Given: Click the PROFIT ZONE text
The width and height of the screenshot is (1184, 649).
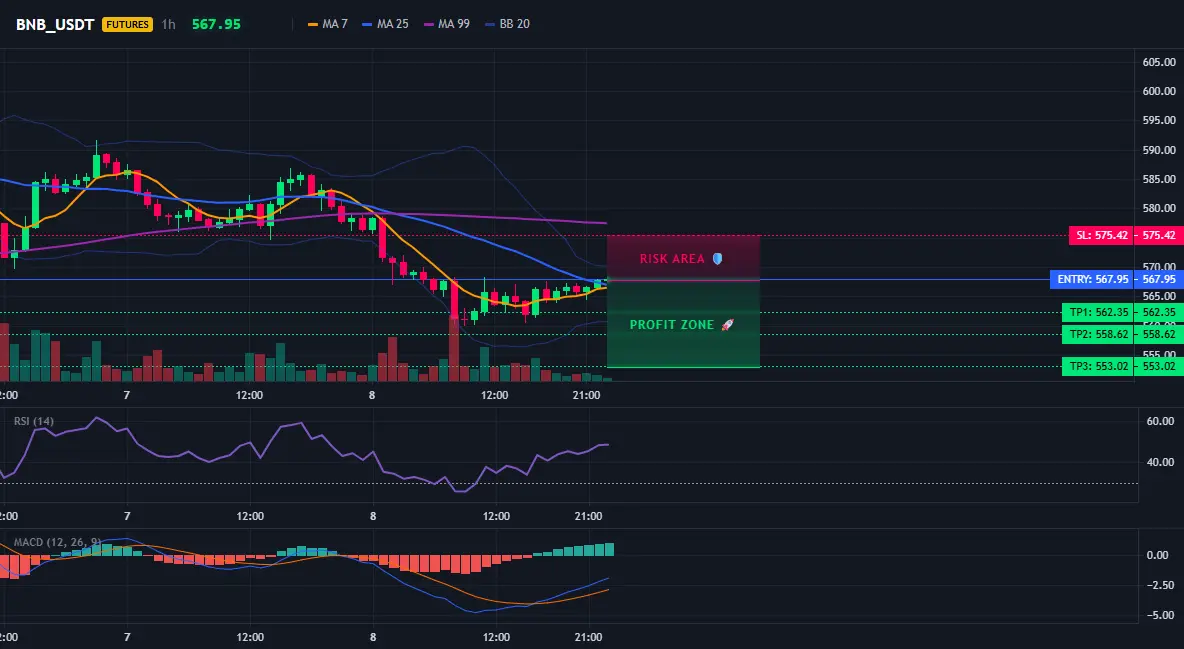Looking at the screenshot, I should coord(672,324).
